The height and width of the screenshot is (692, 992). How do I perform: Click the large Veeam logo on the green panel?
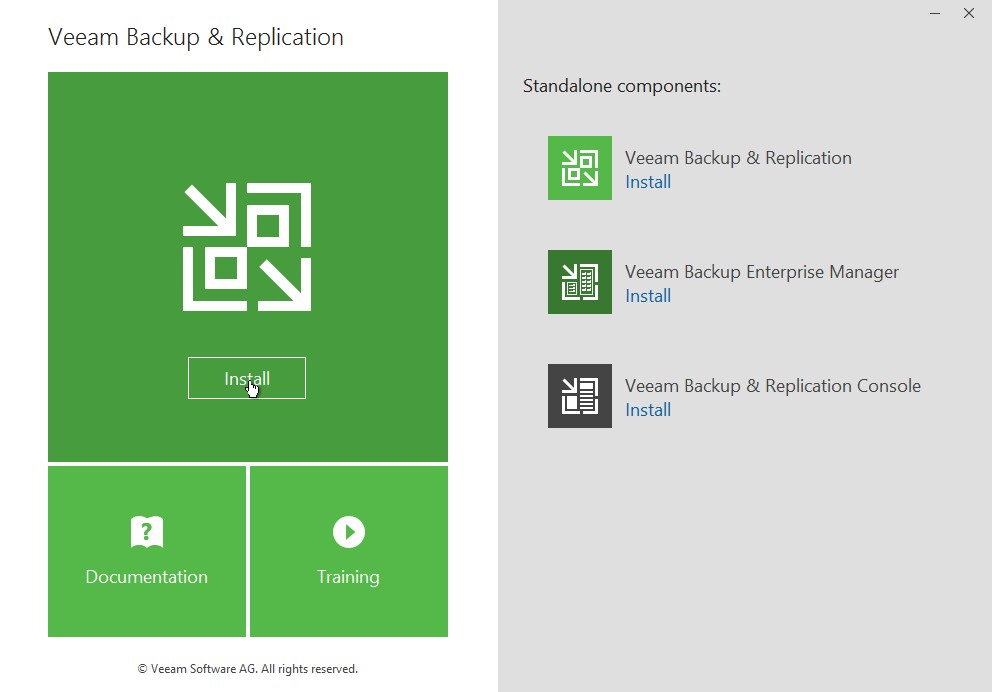(x=247, y=245)
